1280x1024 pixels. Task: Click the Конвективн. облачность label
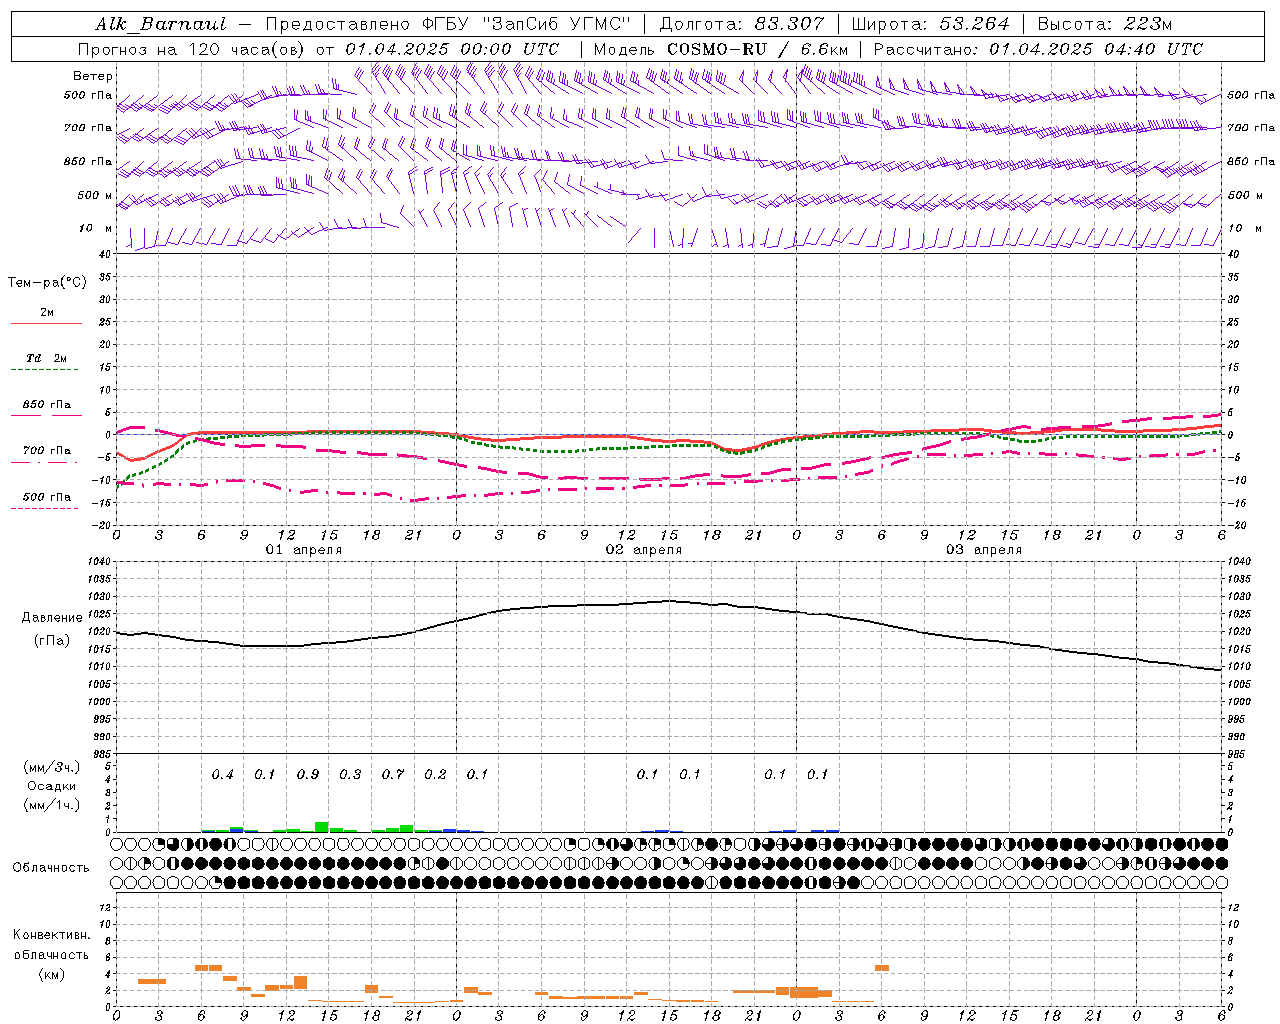[51, 945]
